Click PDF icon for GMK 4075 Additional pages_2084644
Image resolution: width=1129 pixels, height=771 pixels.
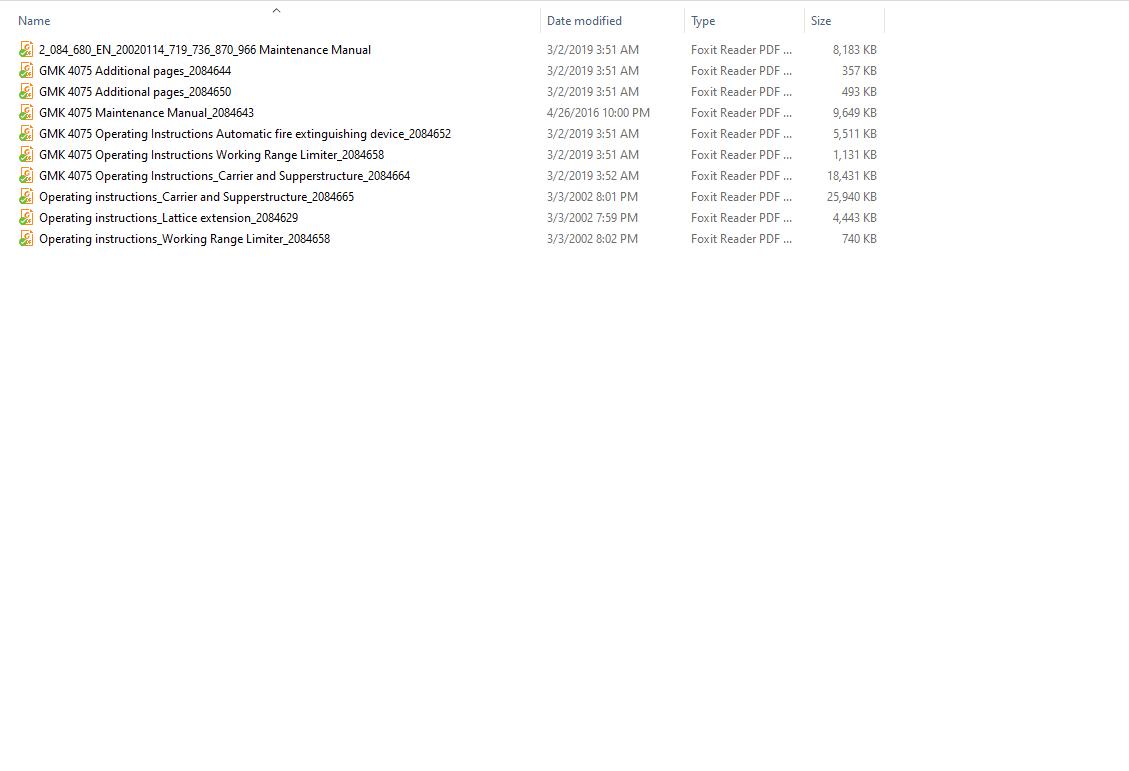point(26,71)
